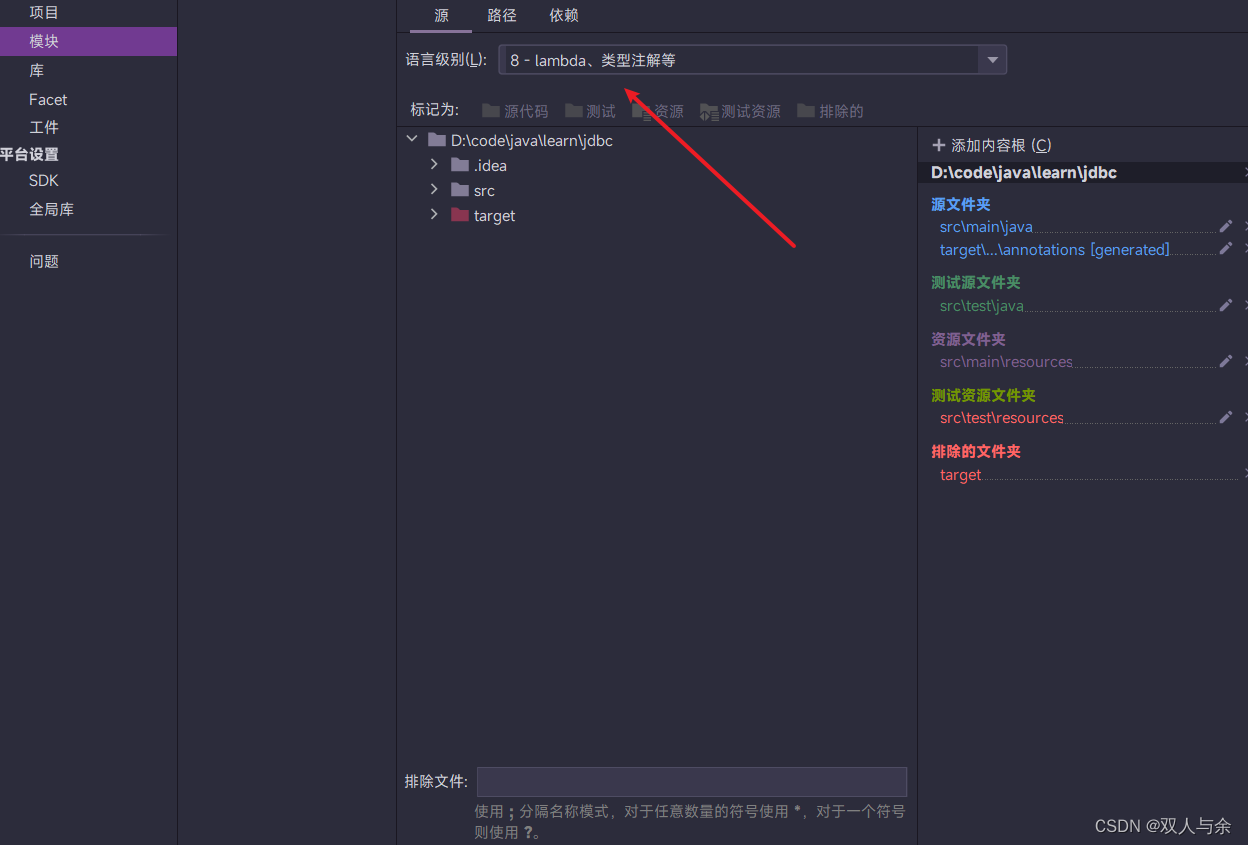Edit properties of src\main\java source folder

(x=1226, y=227)
